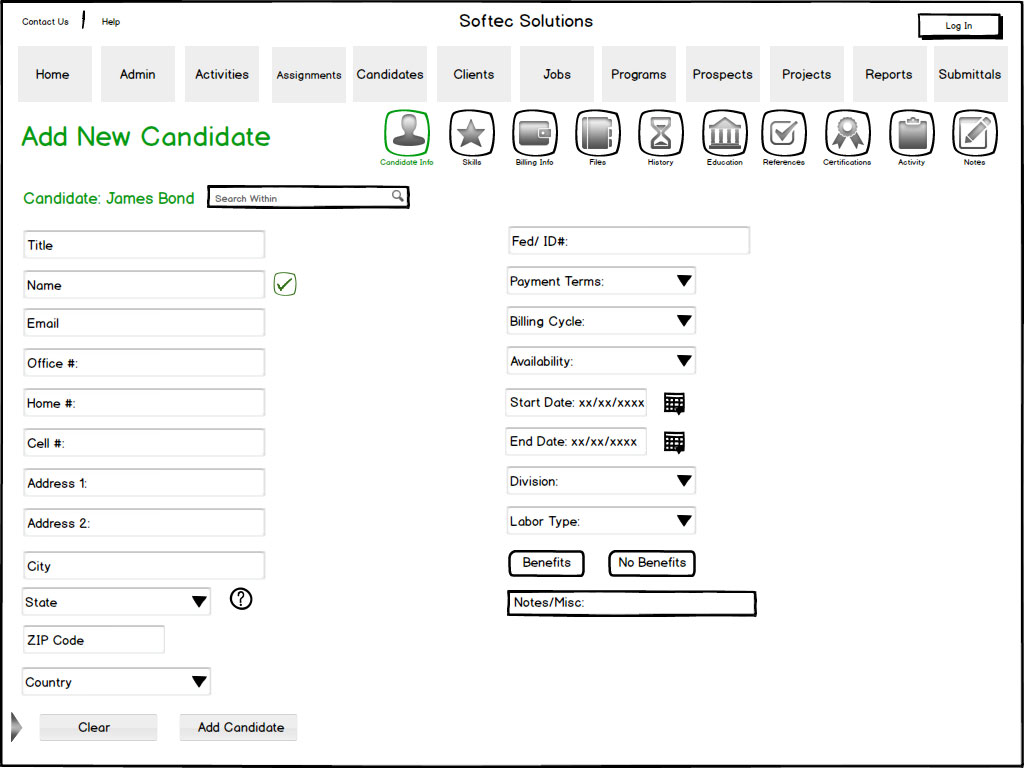
Task: Open the Reports menu tab
Action: [888, 74]
